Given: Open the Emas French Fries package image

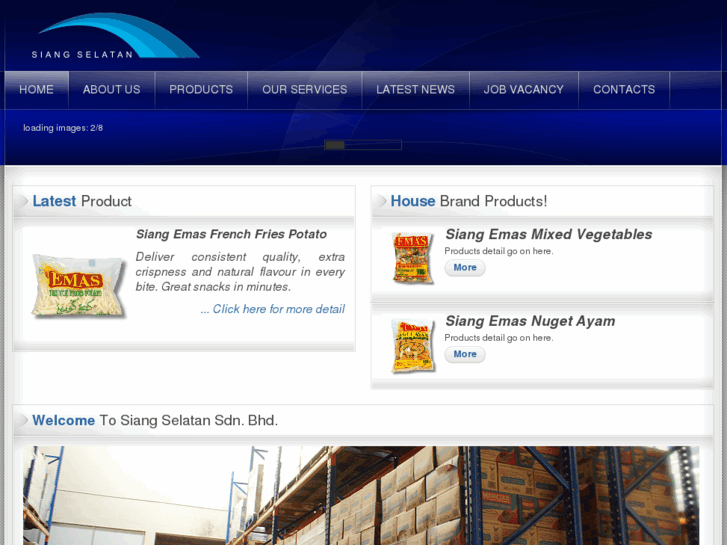Looking at the screenshot, I should pyautogui.click(x=79, y=286).
